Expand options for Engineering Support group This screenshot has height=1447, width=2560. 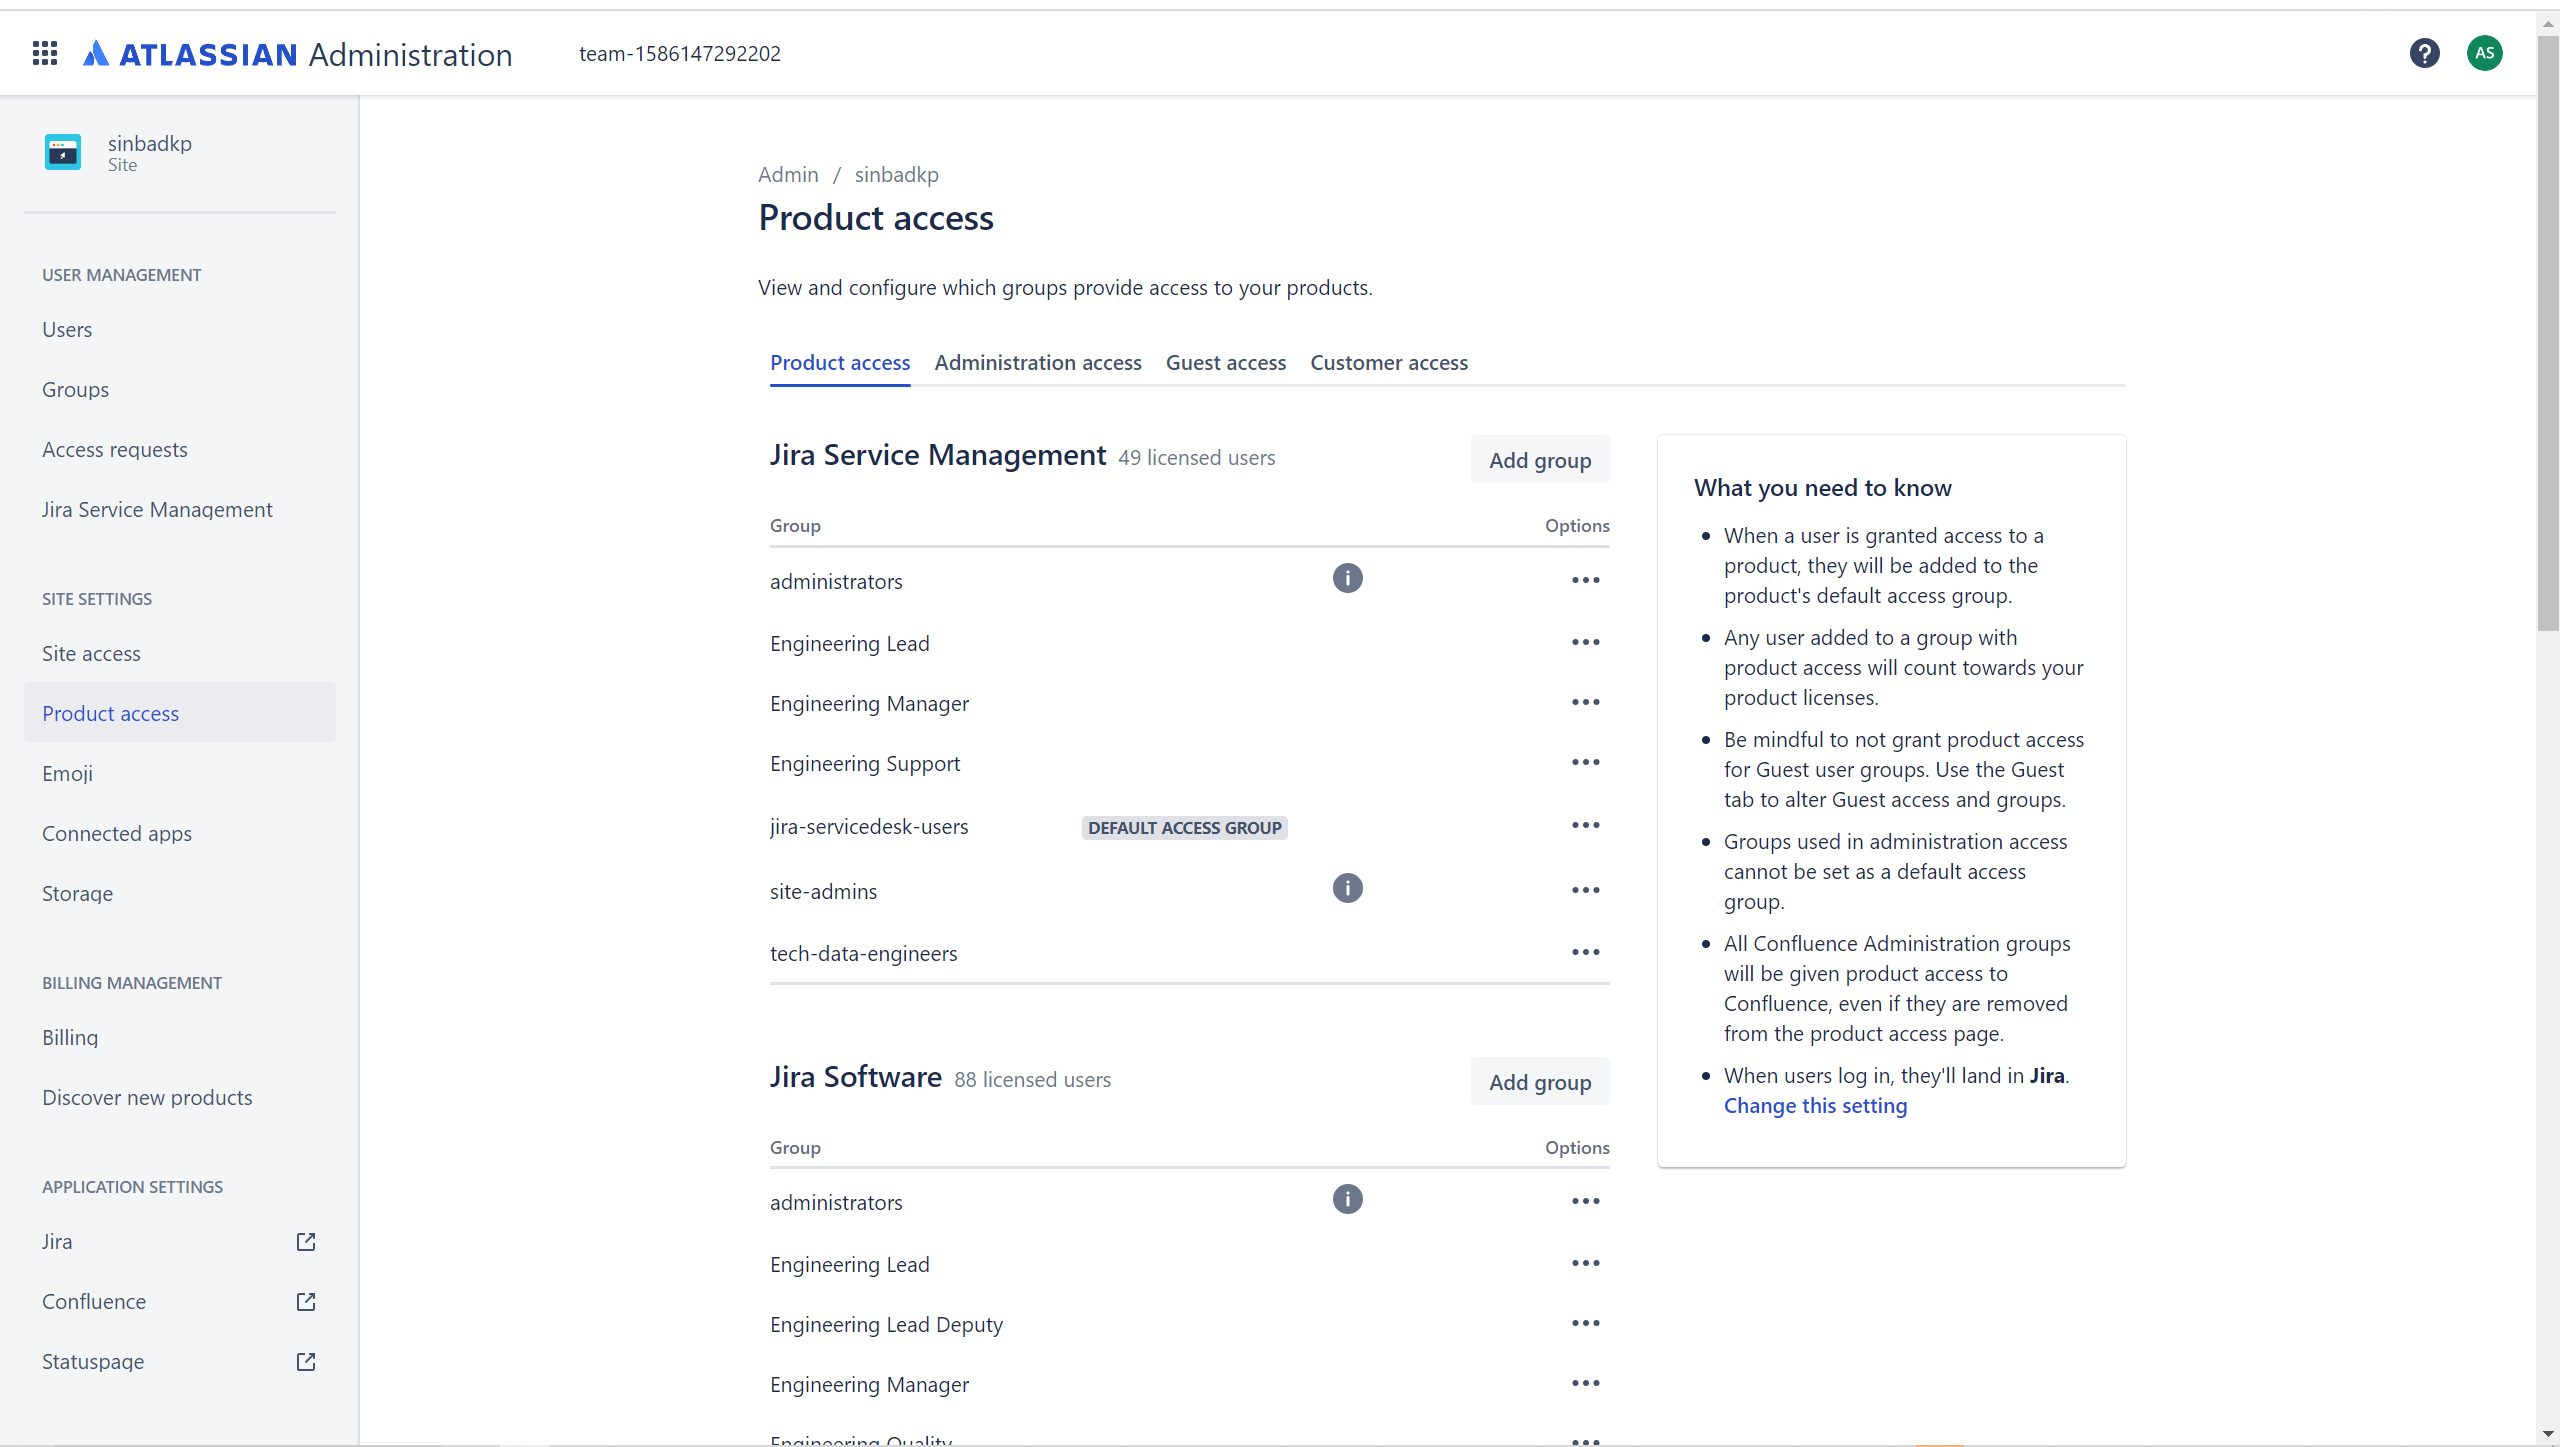(1585, 762)
